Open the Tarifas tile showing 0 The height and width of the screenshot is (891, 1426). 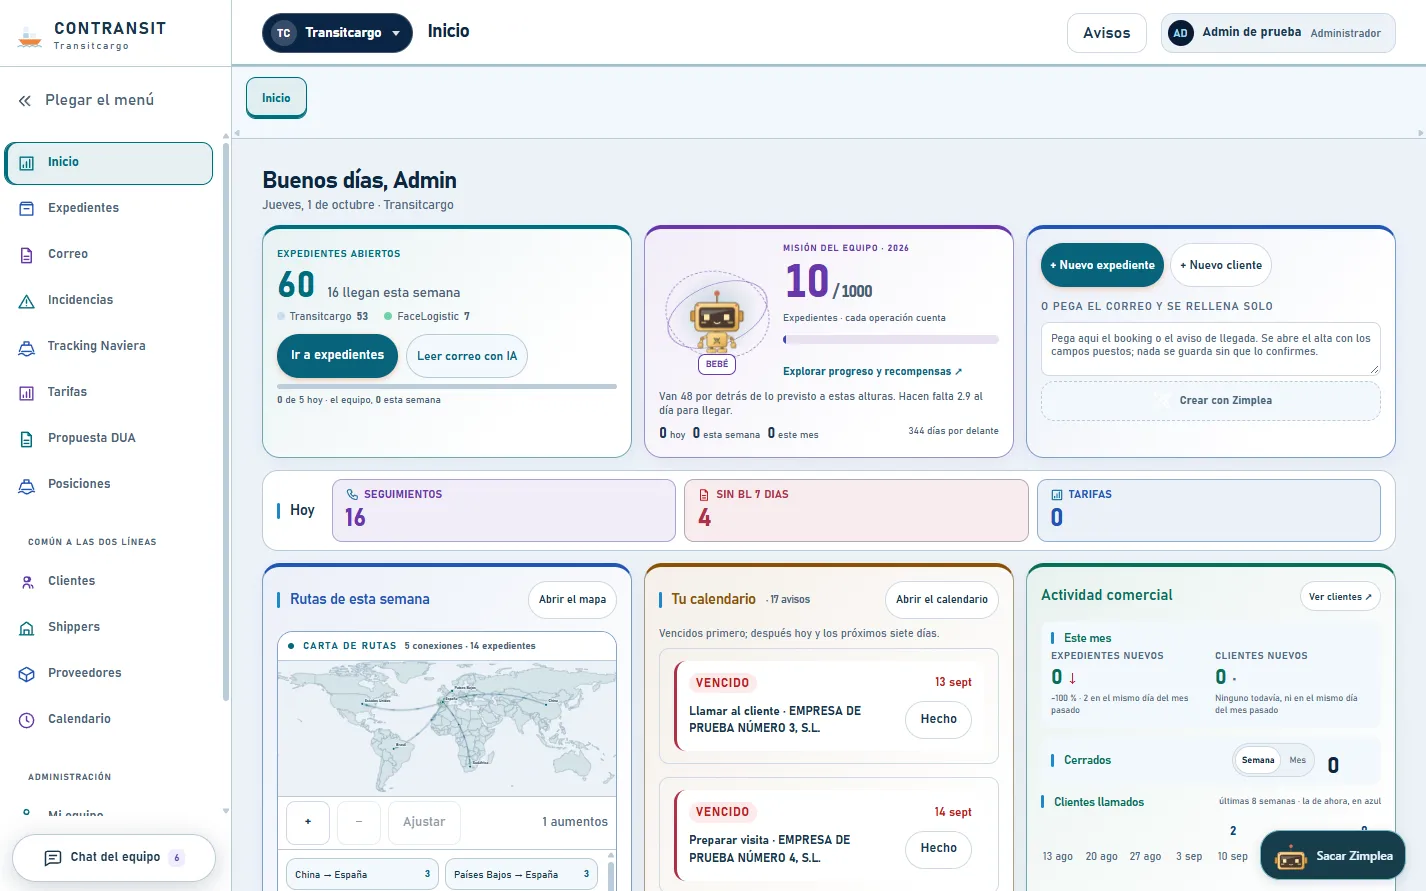(1208, 510)
